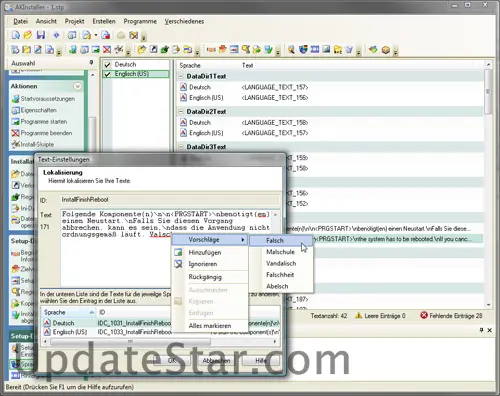Click the blue film strip toolbar icon
The width and height of the screenshot is (500, 396).
point(315,50)
